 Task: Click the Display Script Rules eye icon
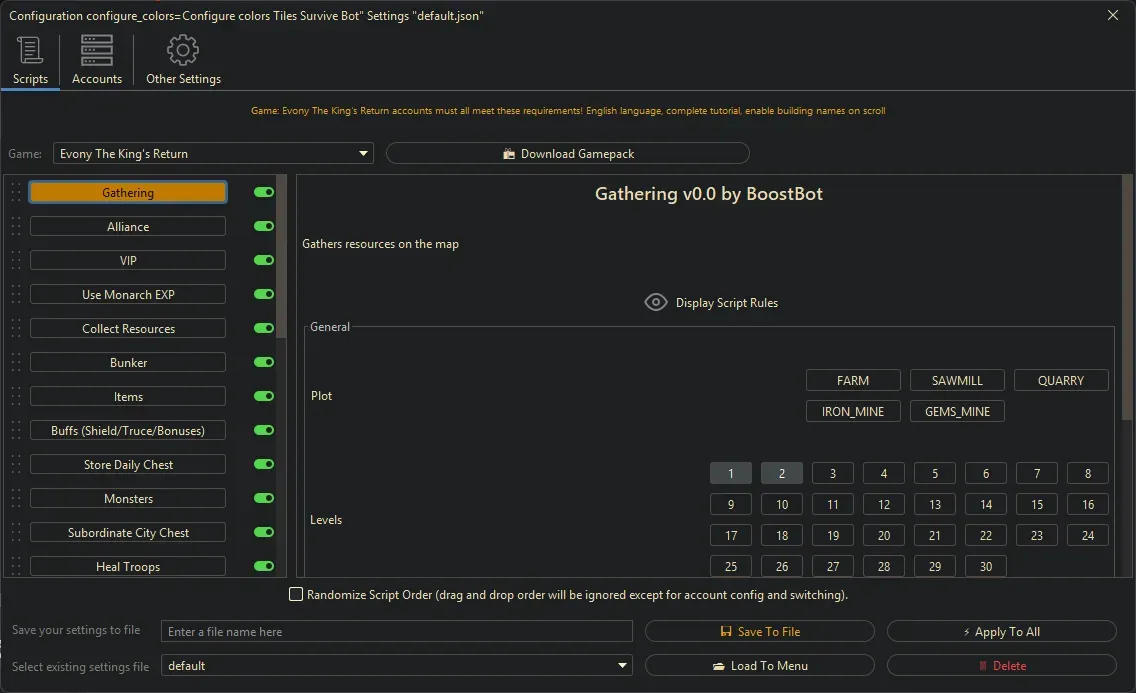pos(656,301)
